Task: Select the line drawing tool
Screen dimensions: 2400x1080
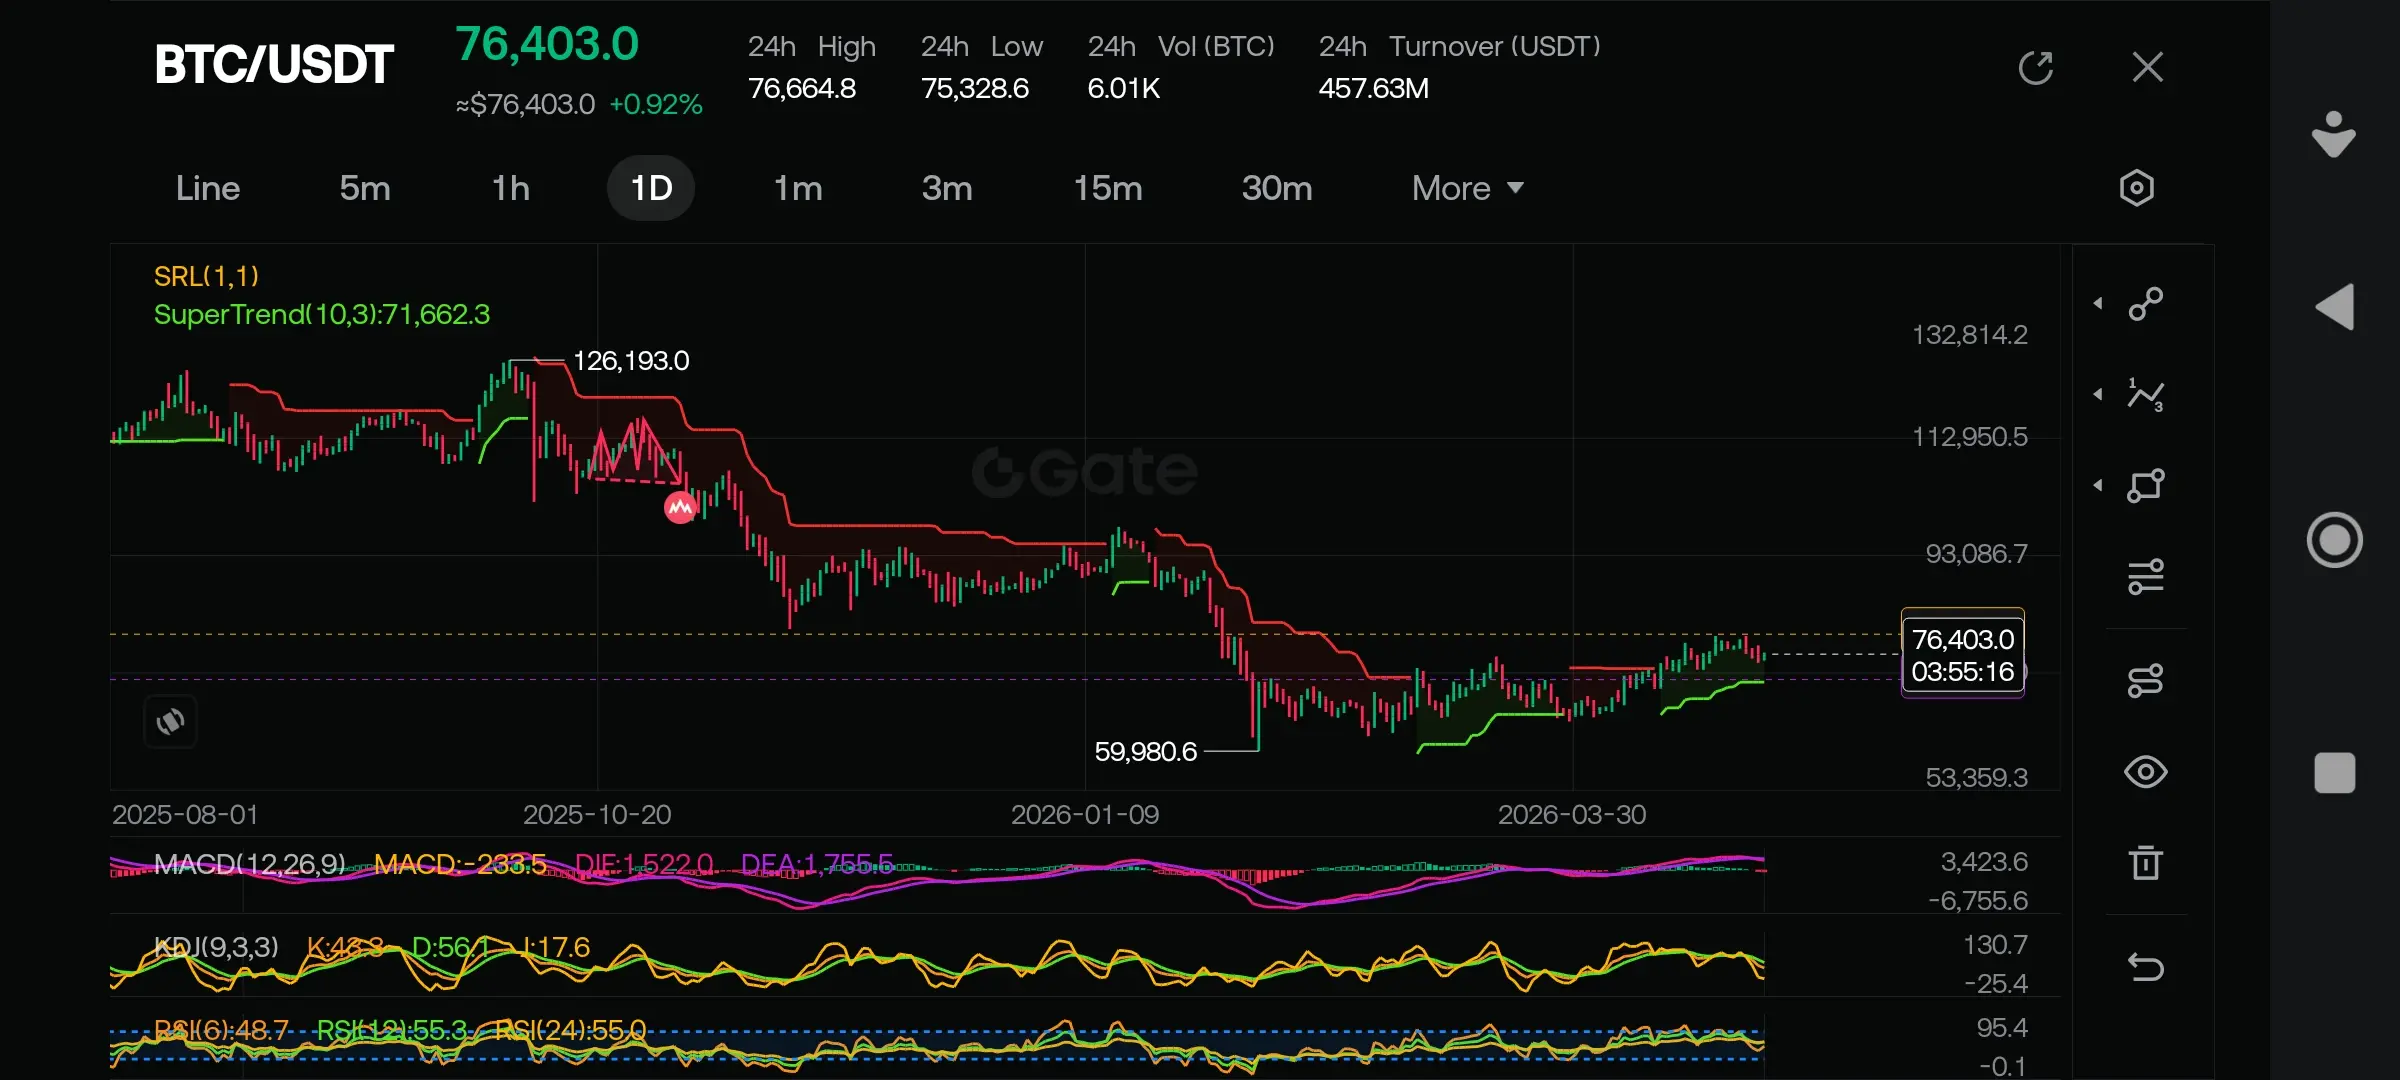Action: pyautogui.click(x=2145, y=303)
